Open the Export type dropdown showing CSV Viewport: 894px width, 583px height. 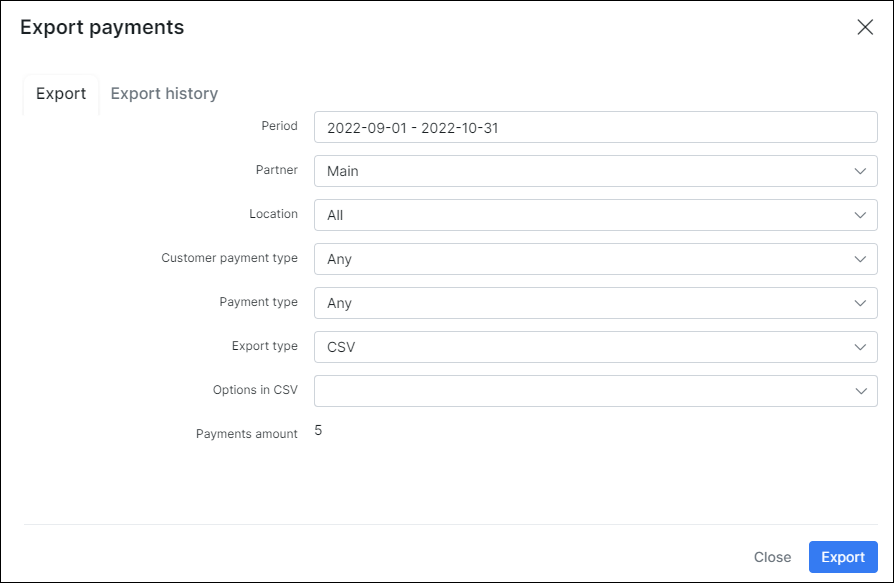(x=595, y=347)
